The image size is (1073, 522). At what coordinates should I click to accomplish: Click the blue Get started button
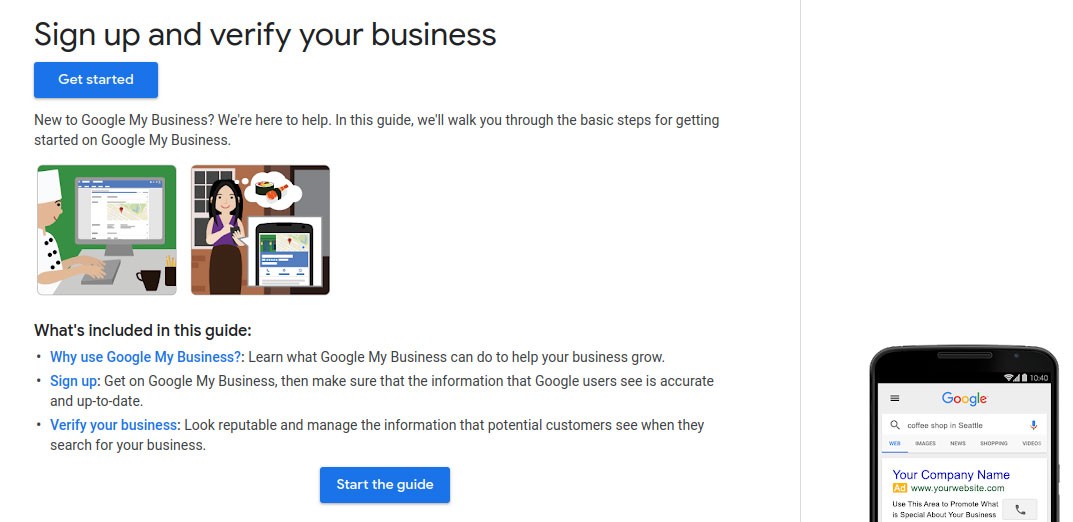click(96, 80)
